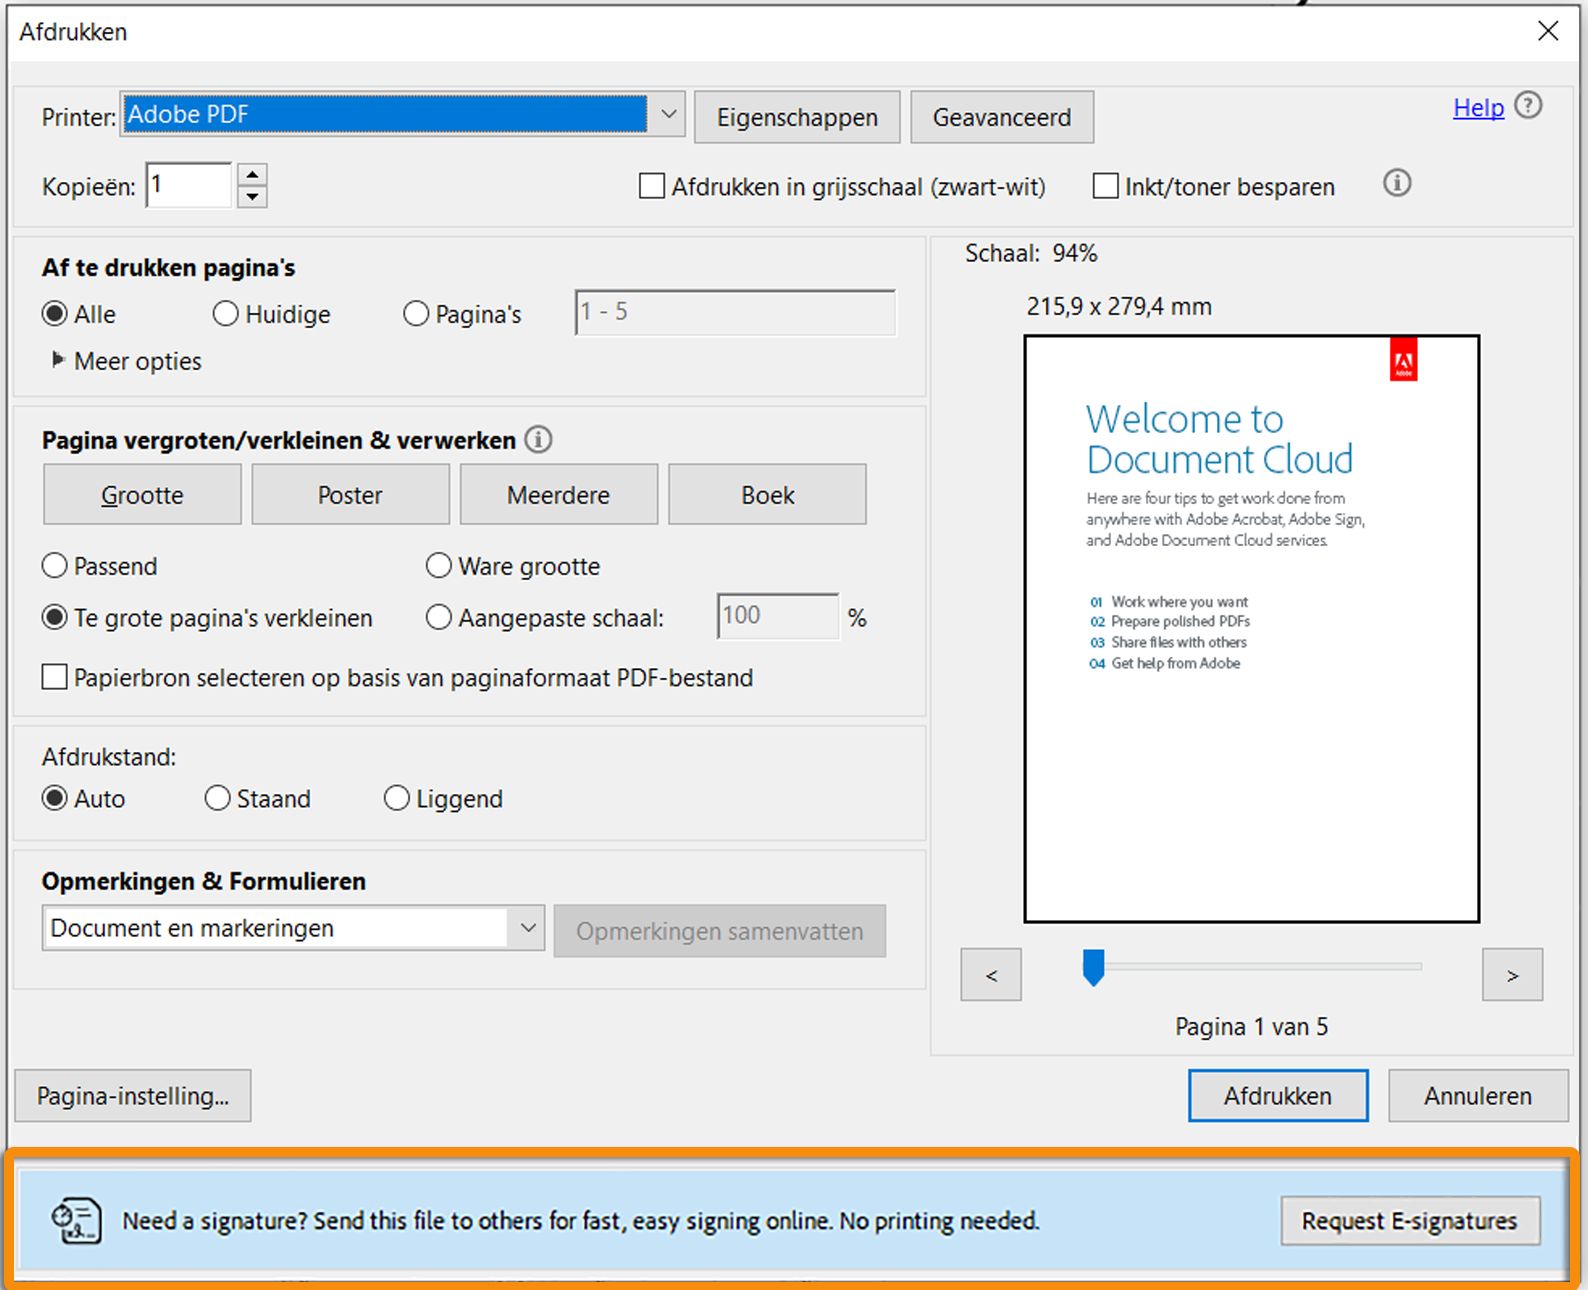
Task: Click the 'Pagina 1 van 5' label
Action: coord(1252,1026)
